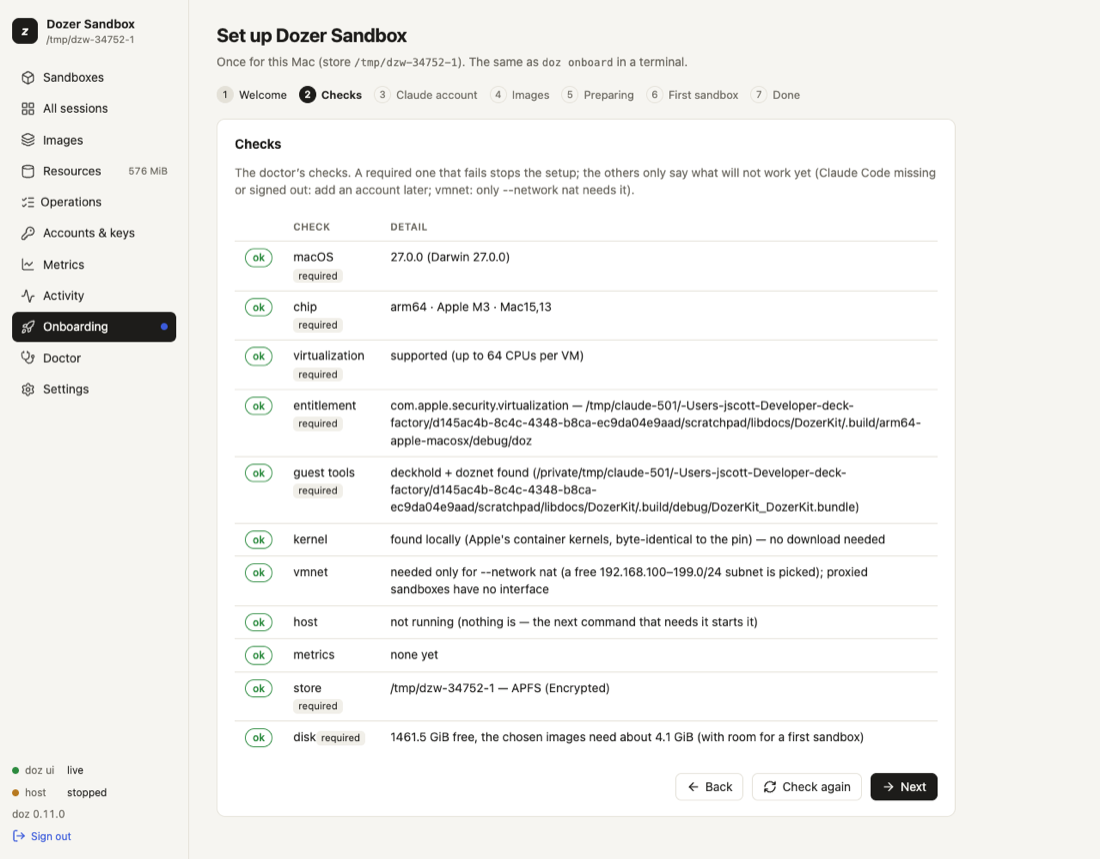Click the Check again button

[x=807, y=787]
